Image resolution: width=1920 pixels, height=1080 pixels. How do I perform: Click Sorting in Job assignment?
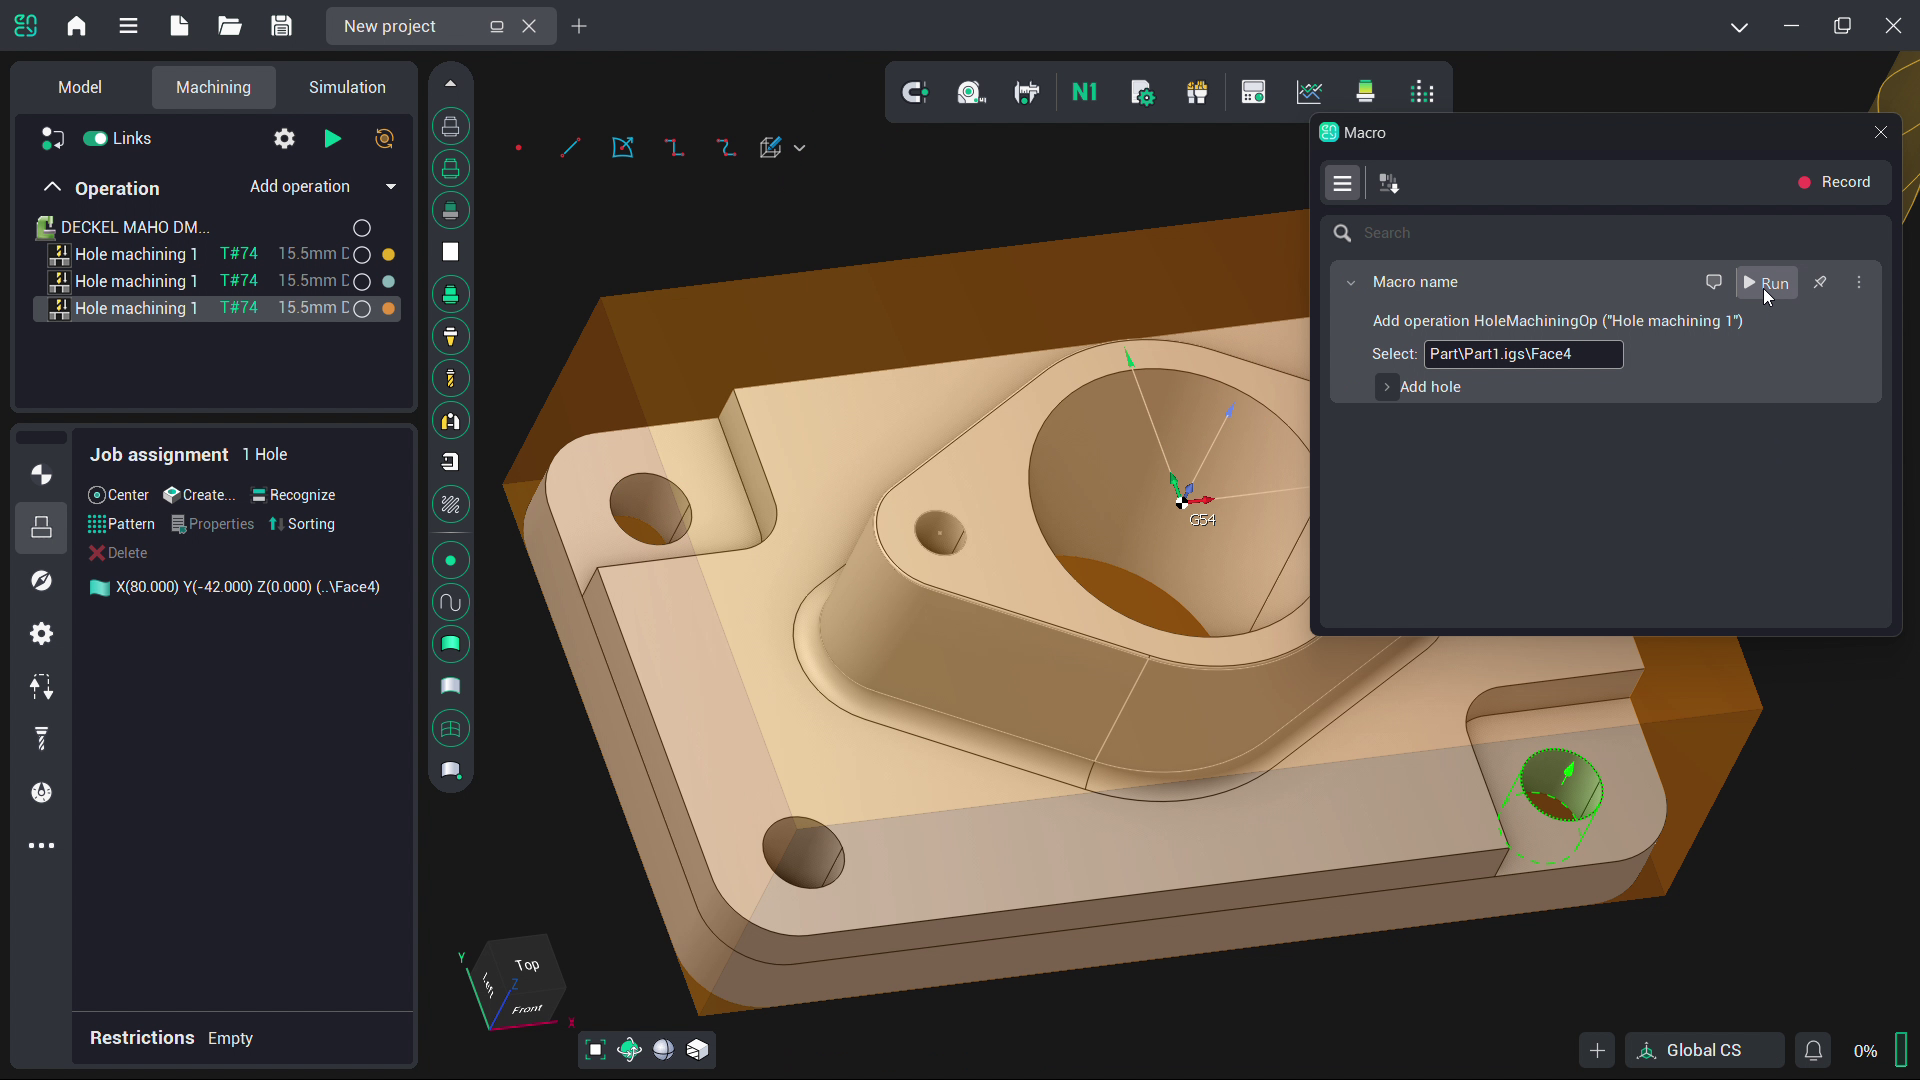point(301,524)
